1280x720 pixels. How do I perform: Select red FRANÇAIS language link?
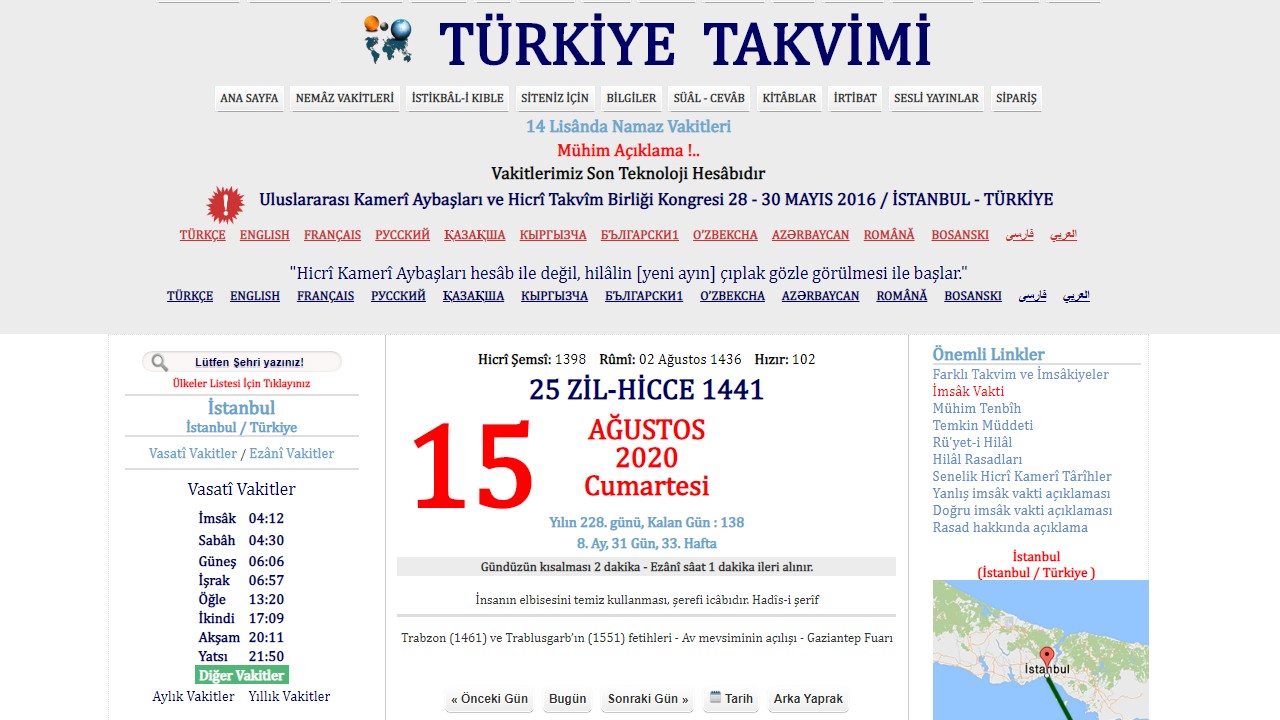tap(333, 235)
